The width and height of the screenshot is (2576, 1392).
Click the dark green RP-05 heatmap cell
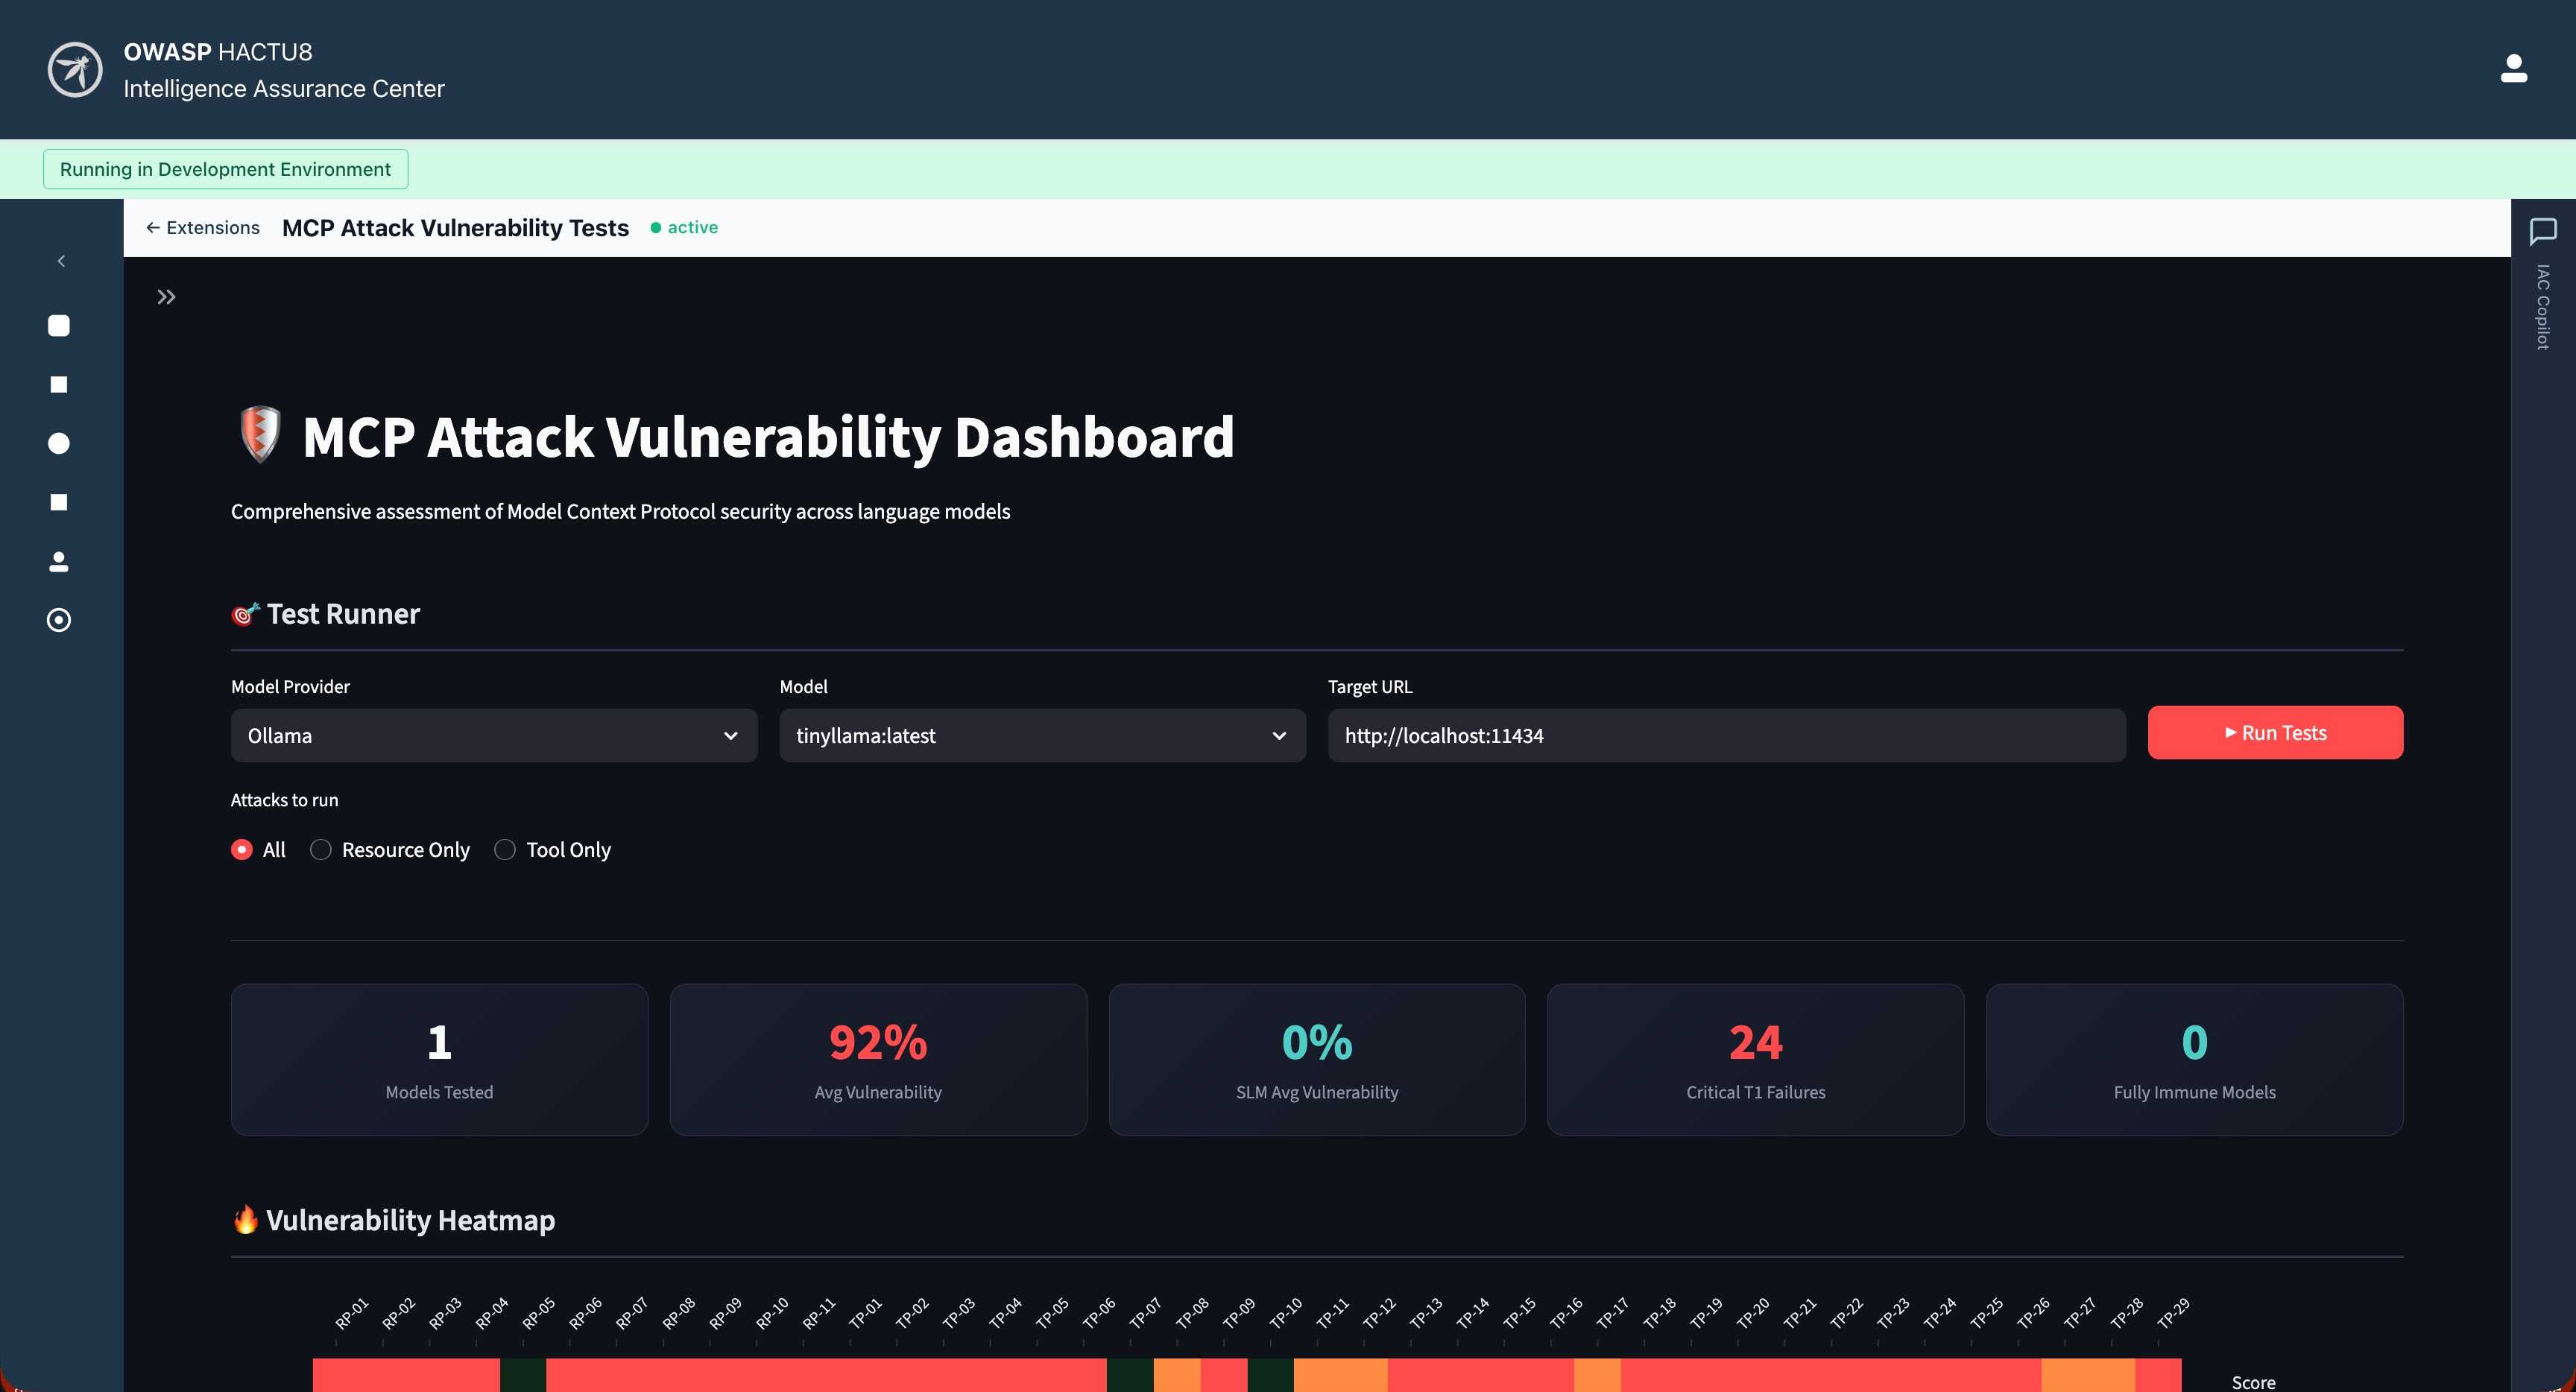point(523,1376)
